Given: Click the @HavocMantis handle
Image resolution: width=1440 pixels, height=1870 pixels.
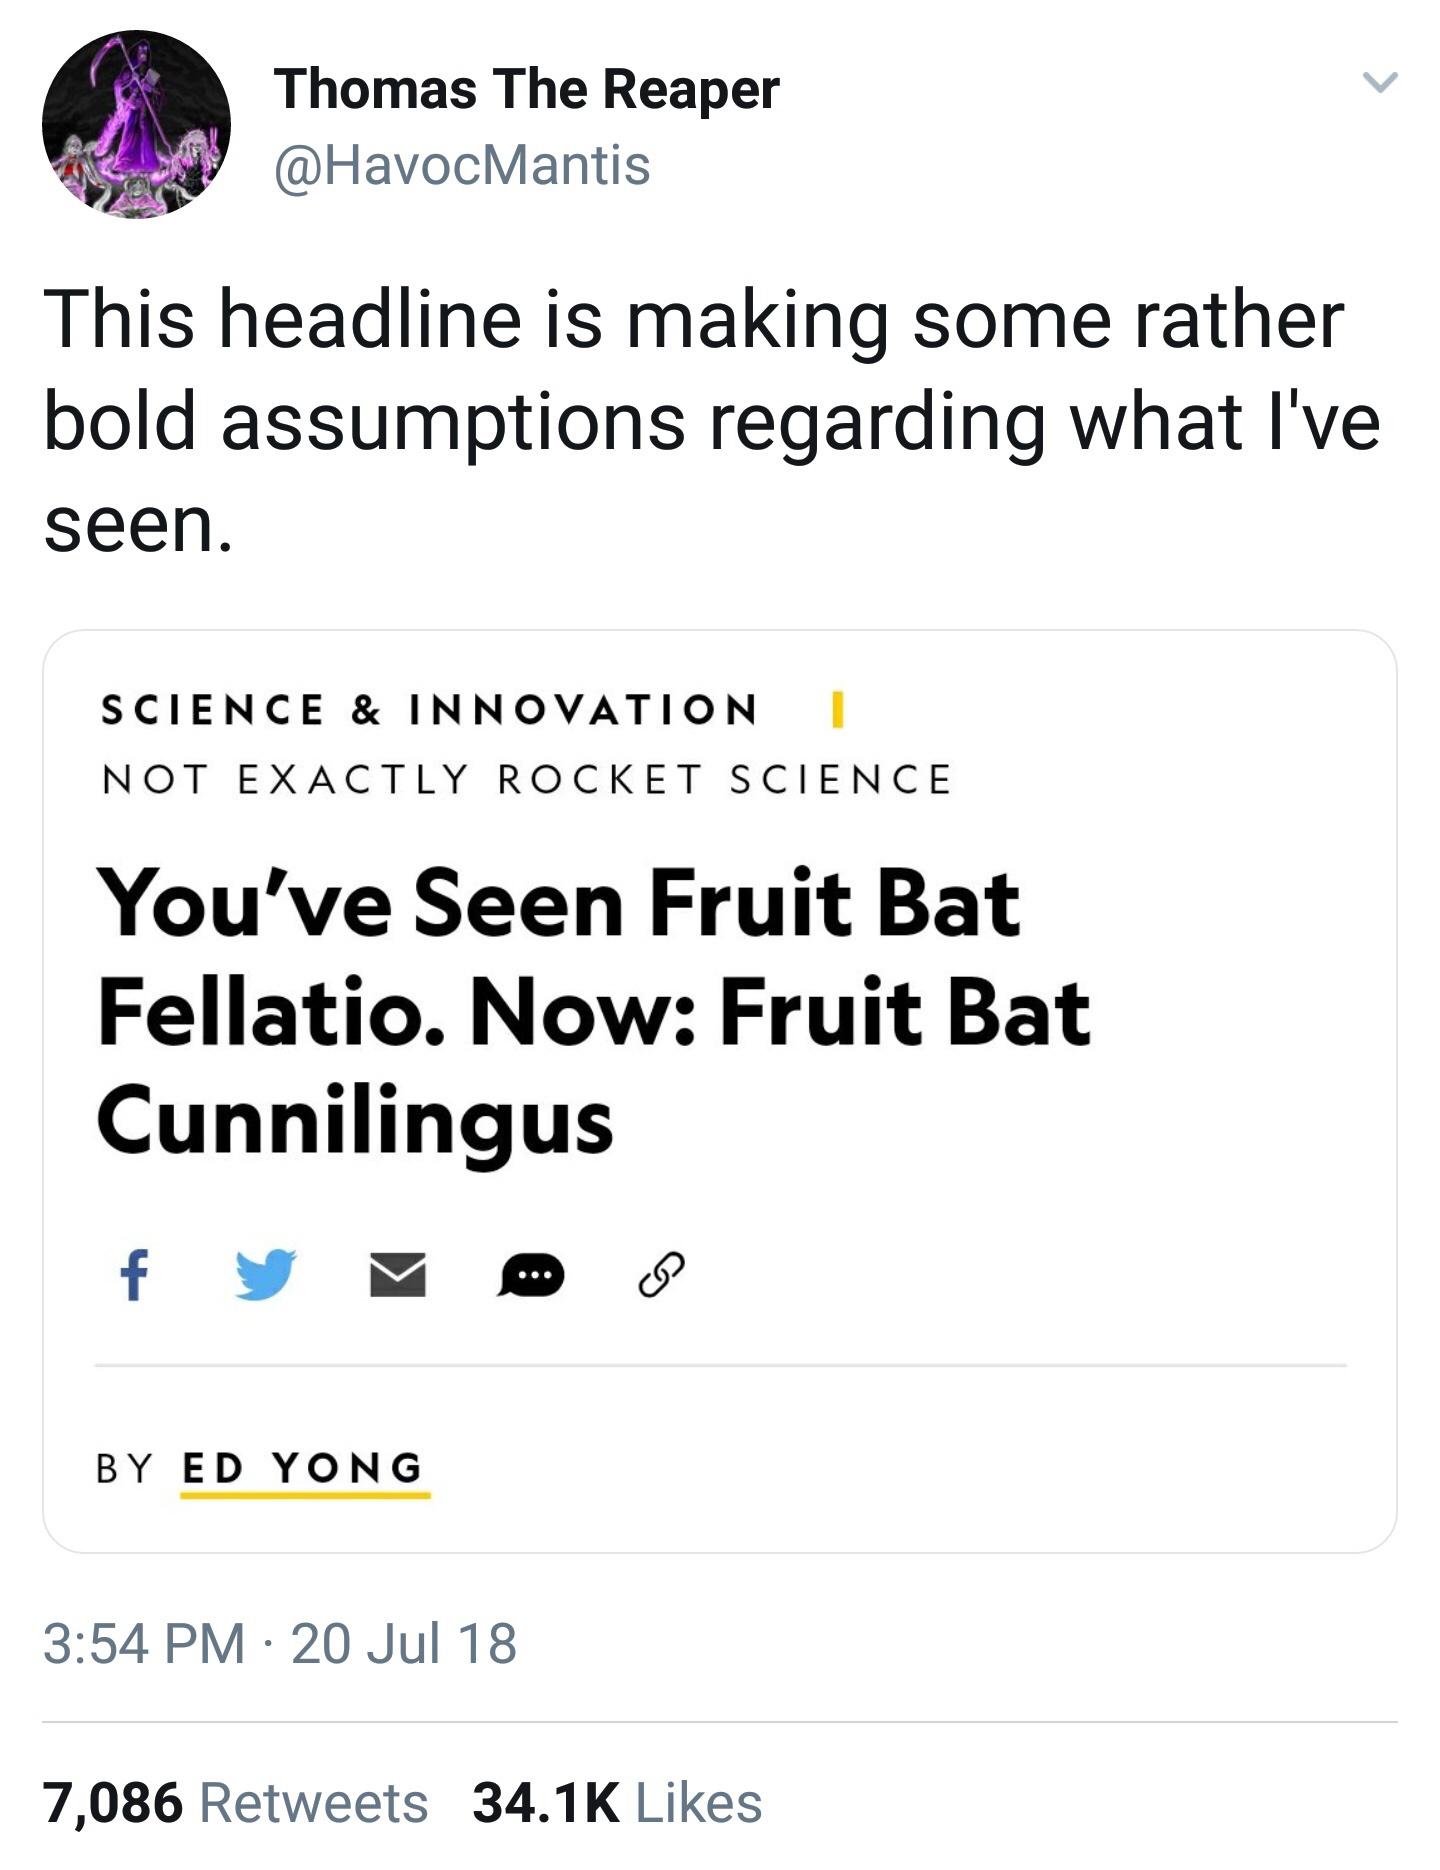Looking at the screenshot, I should (x=460, y=164).
